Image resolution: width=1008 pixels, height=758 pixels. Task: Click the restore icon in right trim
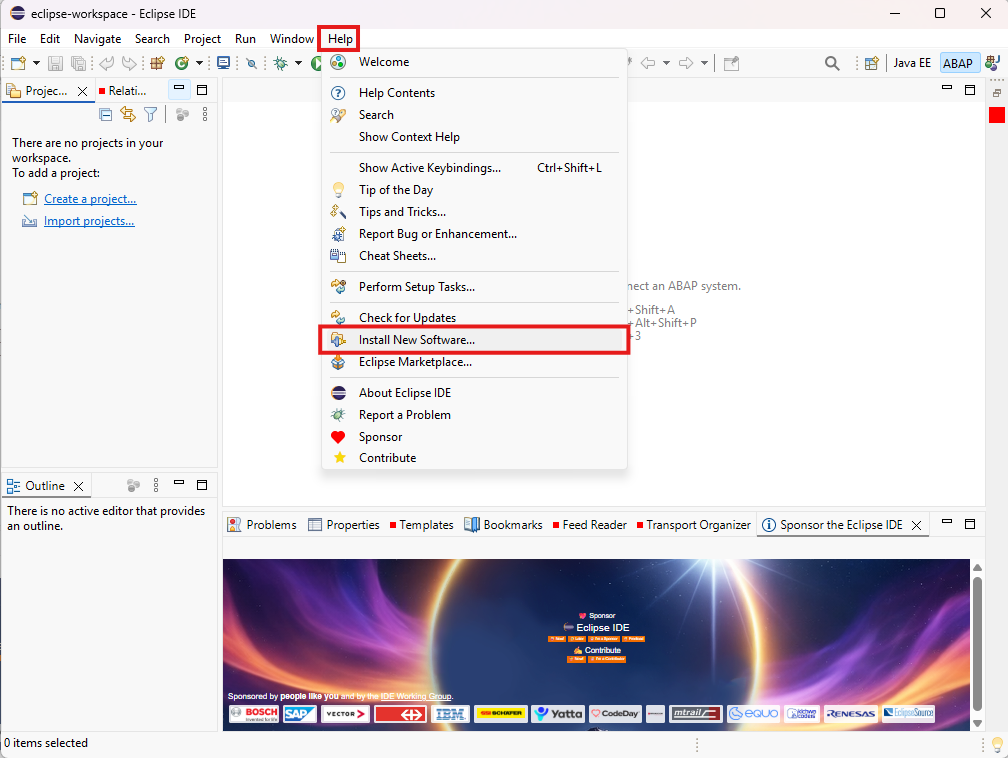[996, 93]
